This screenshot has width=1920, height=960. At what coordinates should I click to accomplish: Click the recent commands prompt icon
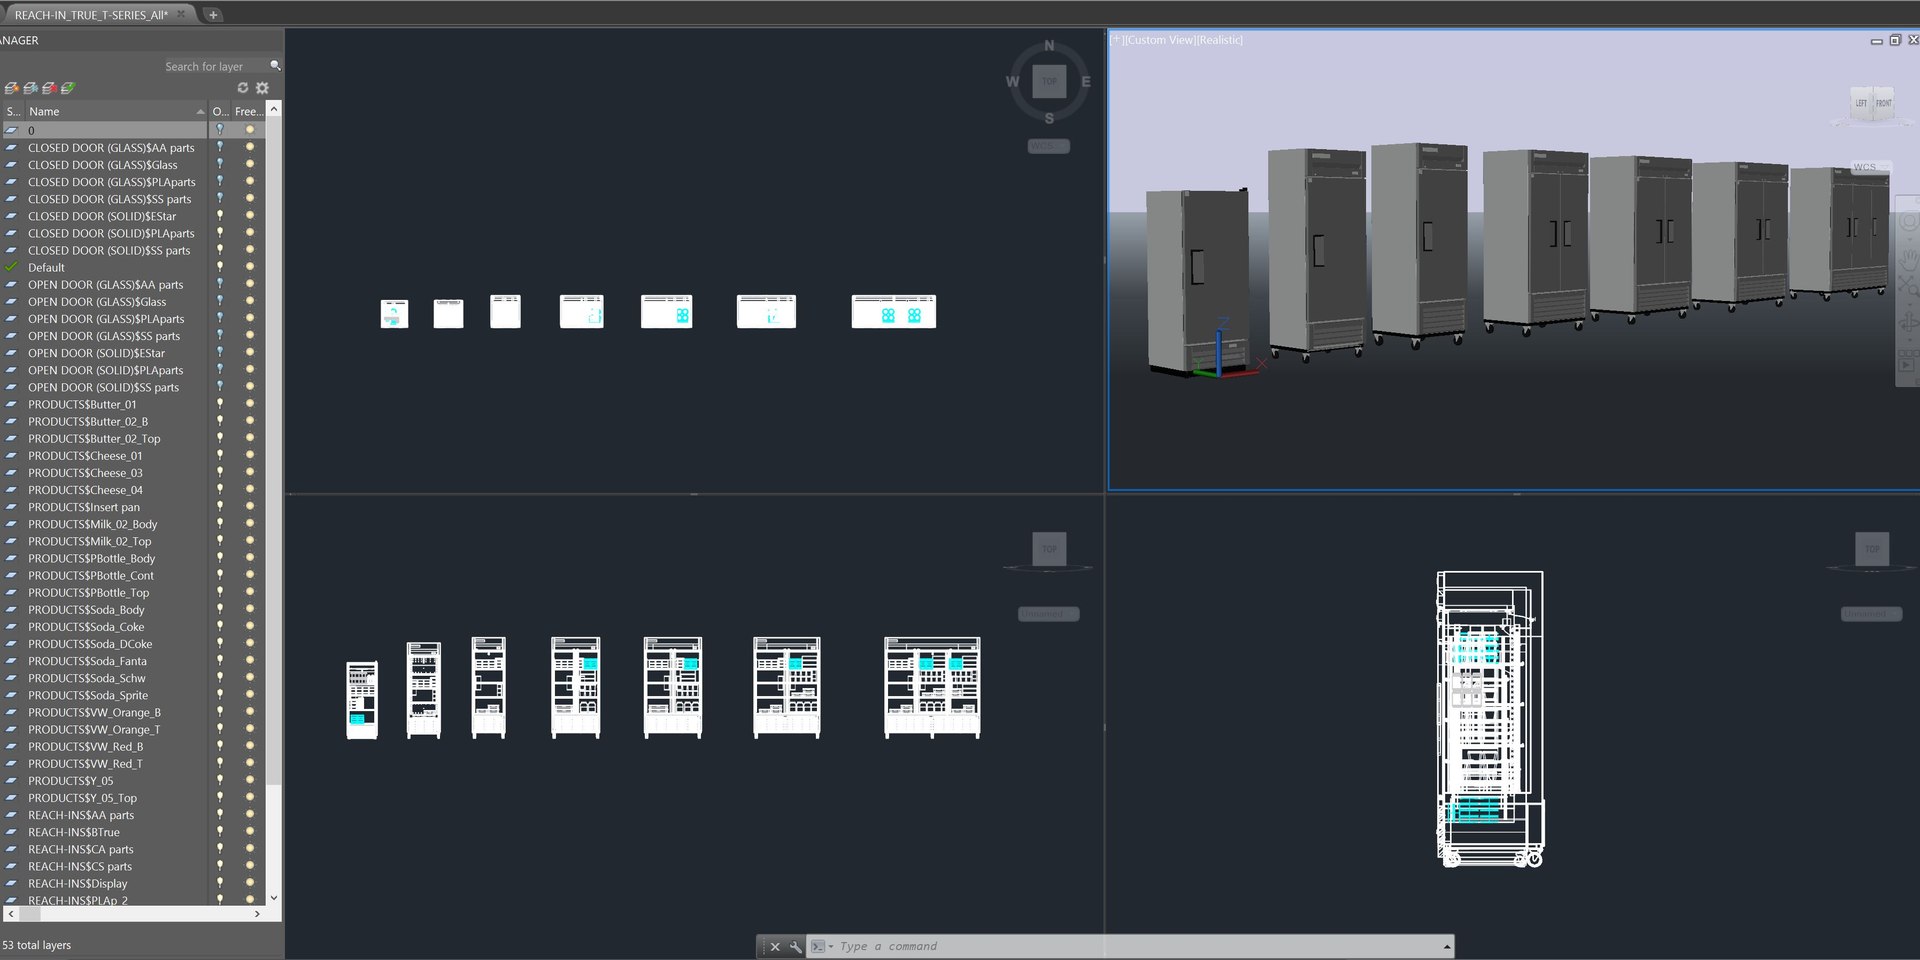pyautogui.click(x=818, y=946)
